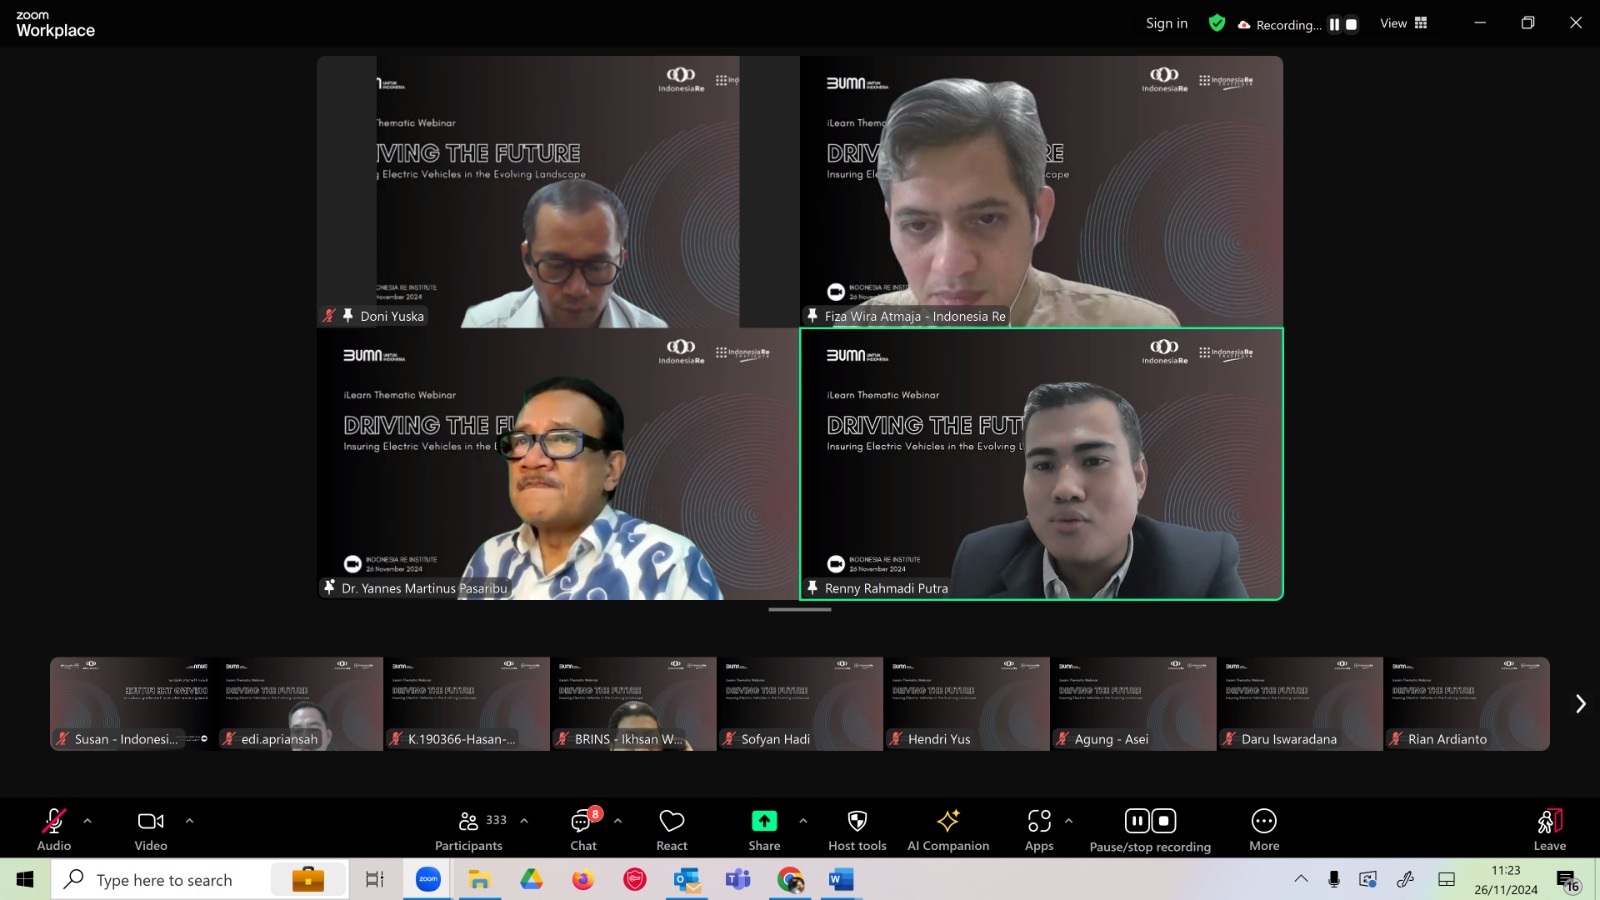Unmute microphone with Audio button
This screenshot has width=1600, height=900.
click(x=54, y=829)
